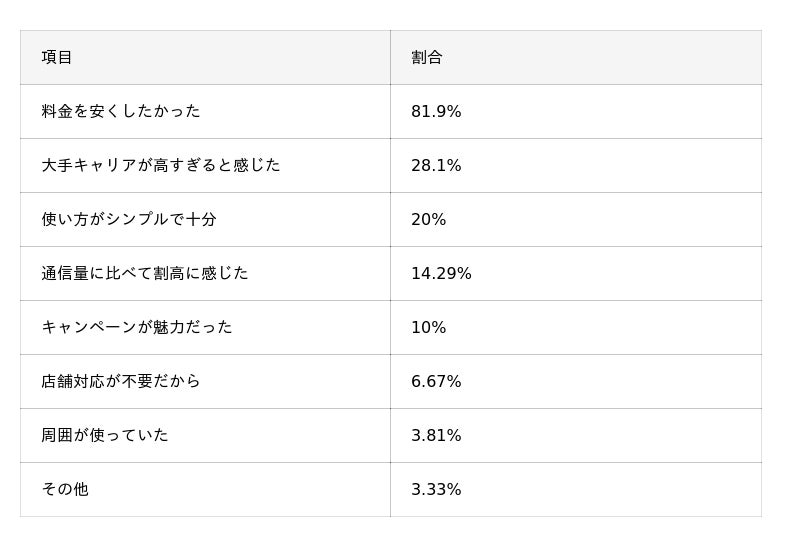Select the その他 row label

pos(65,490)
